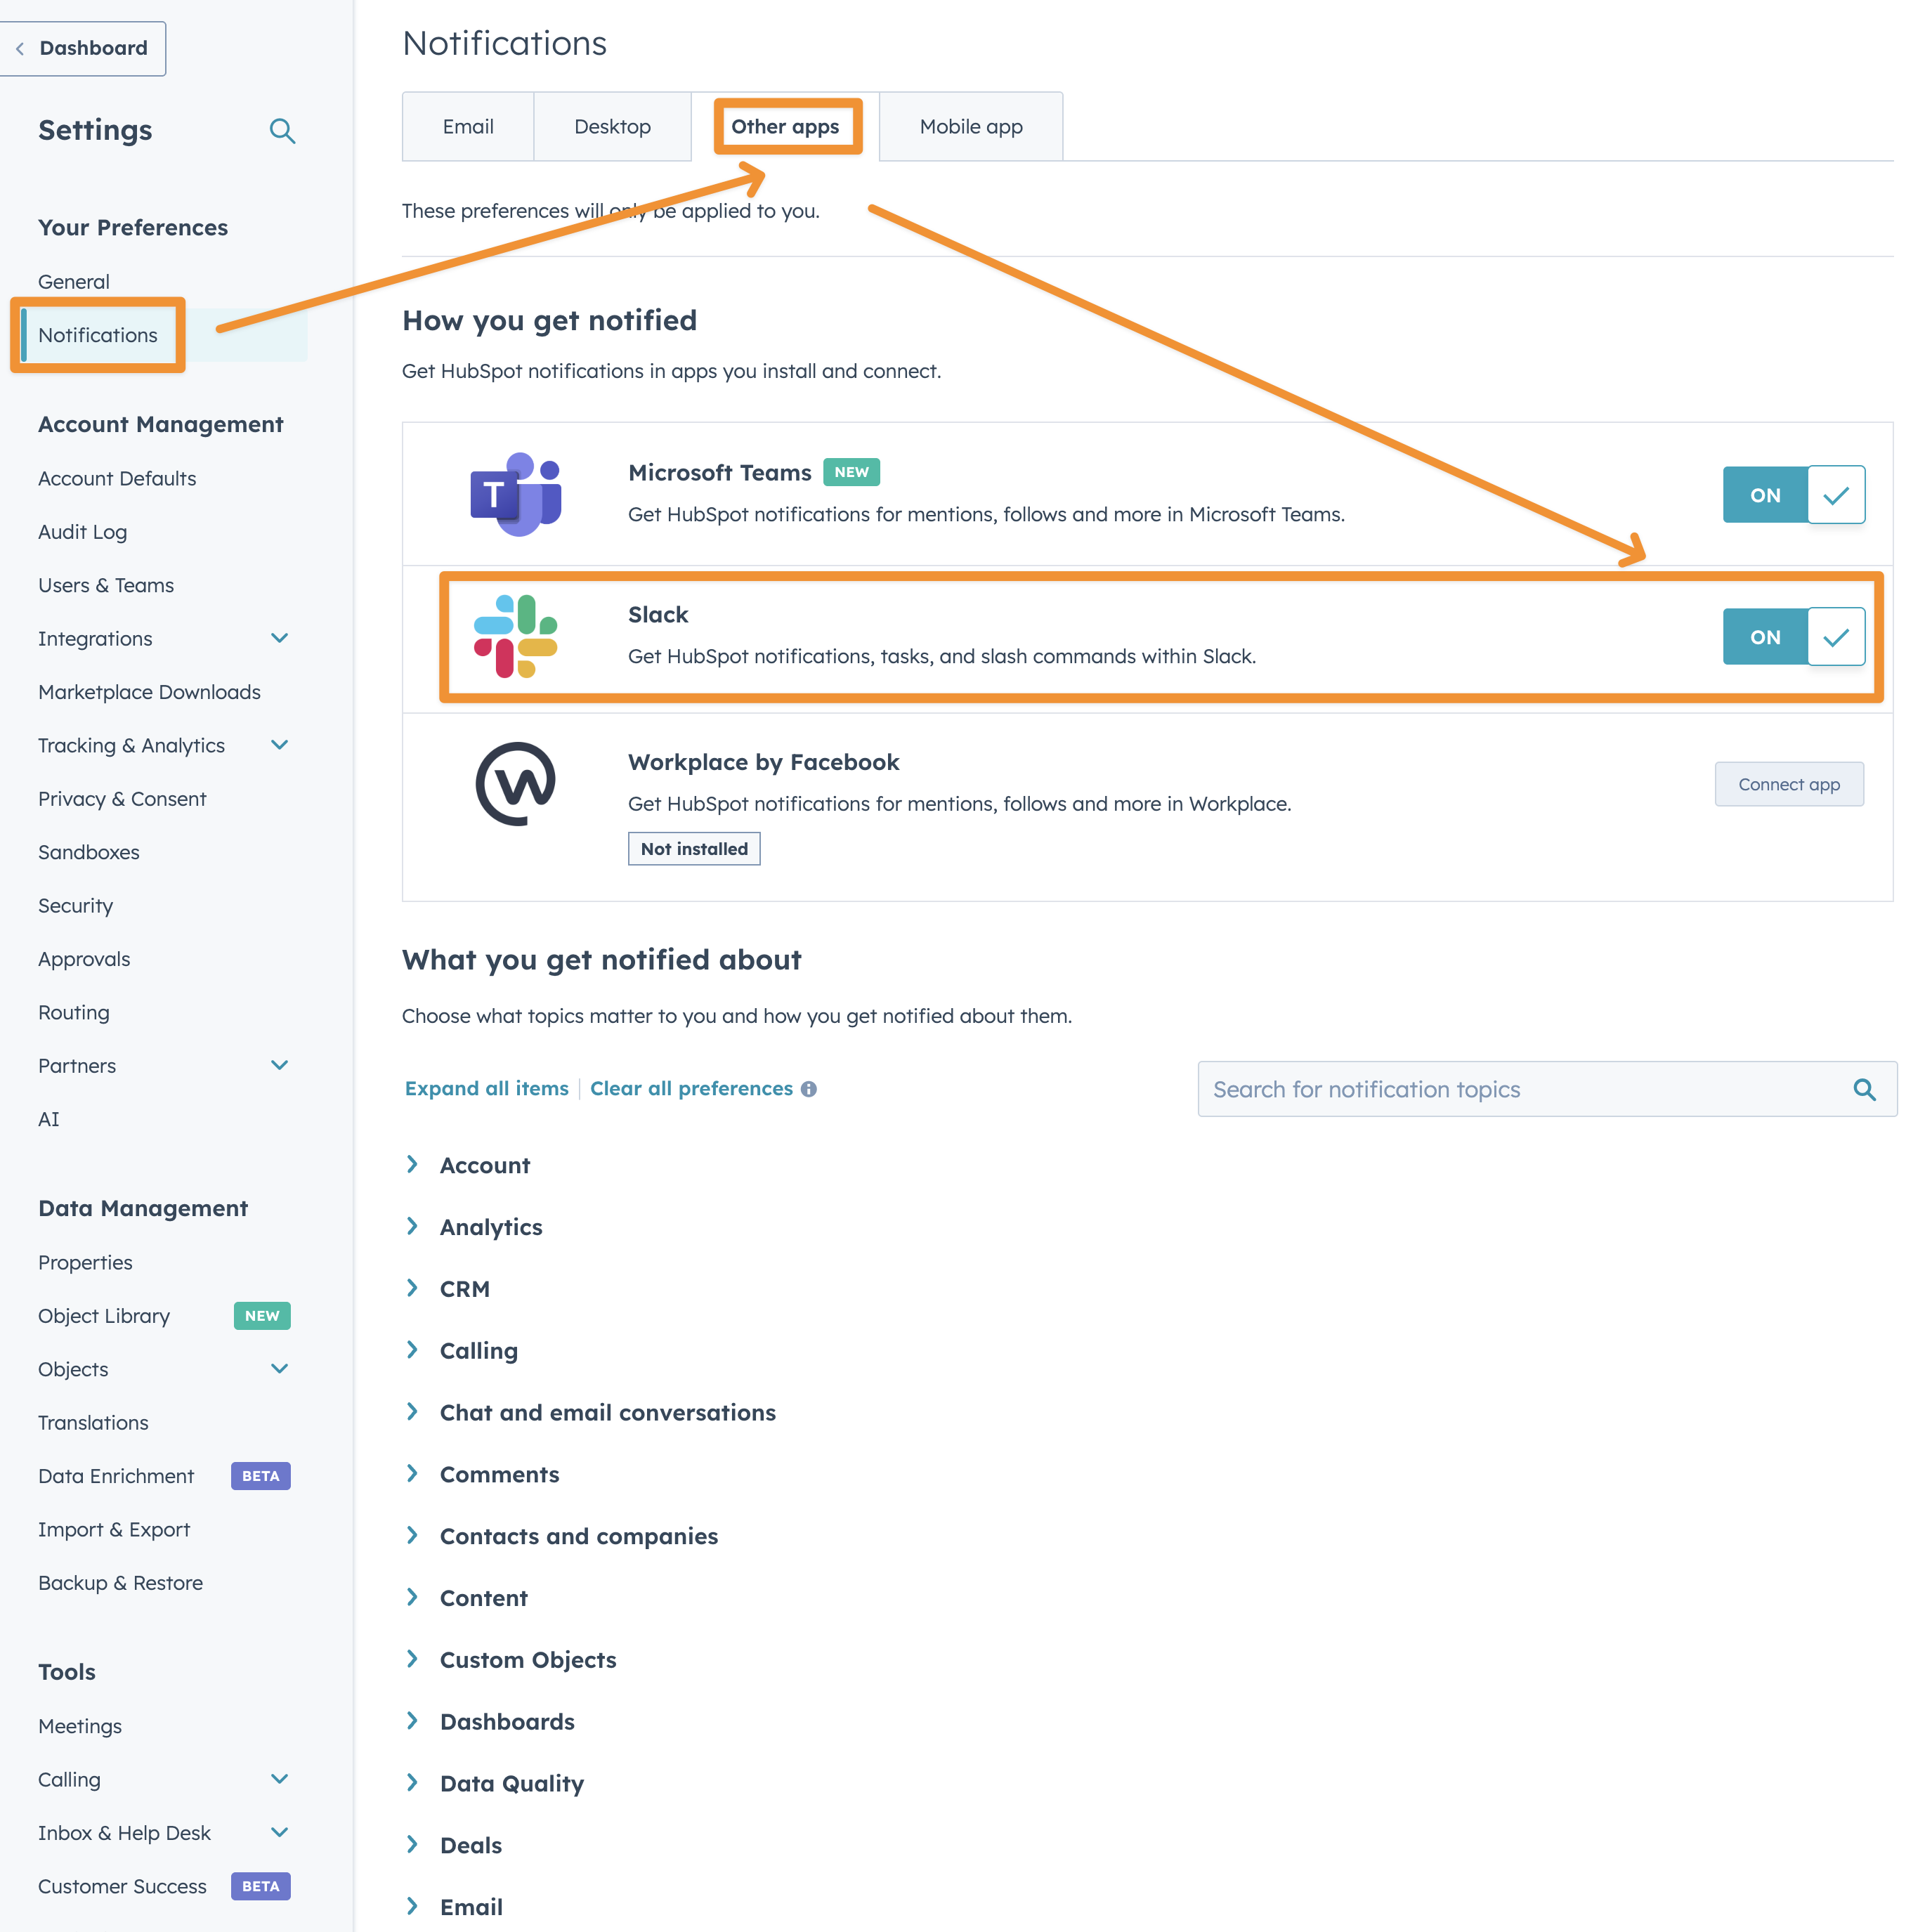Click the info icon beside Clear all preferences
1932x1932 pixels.
[809, 1089]
